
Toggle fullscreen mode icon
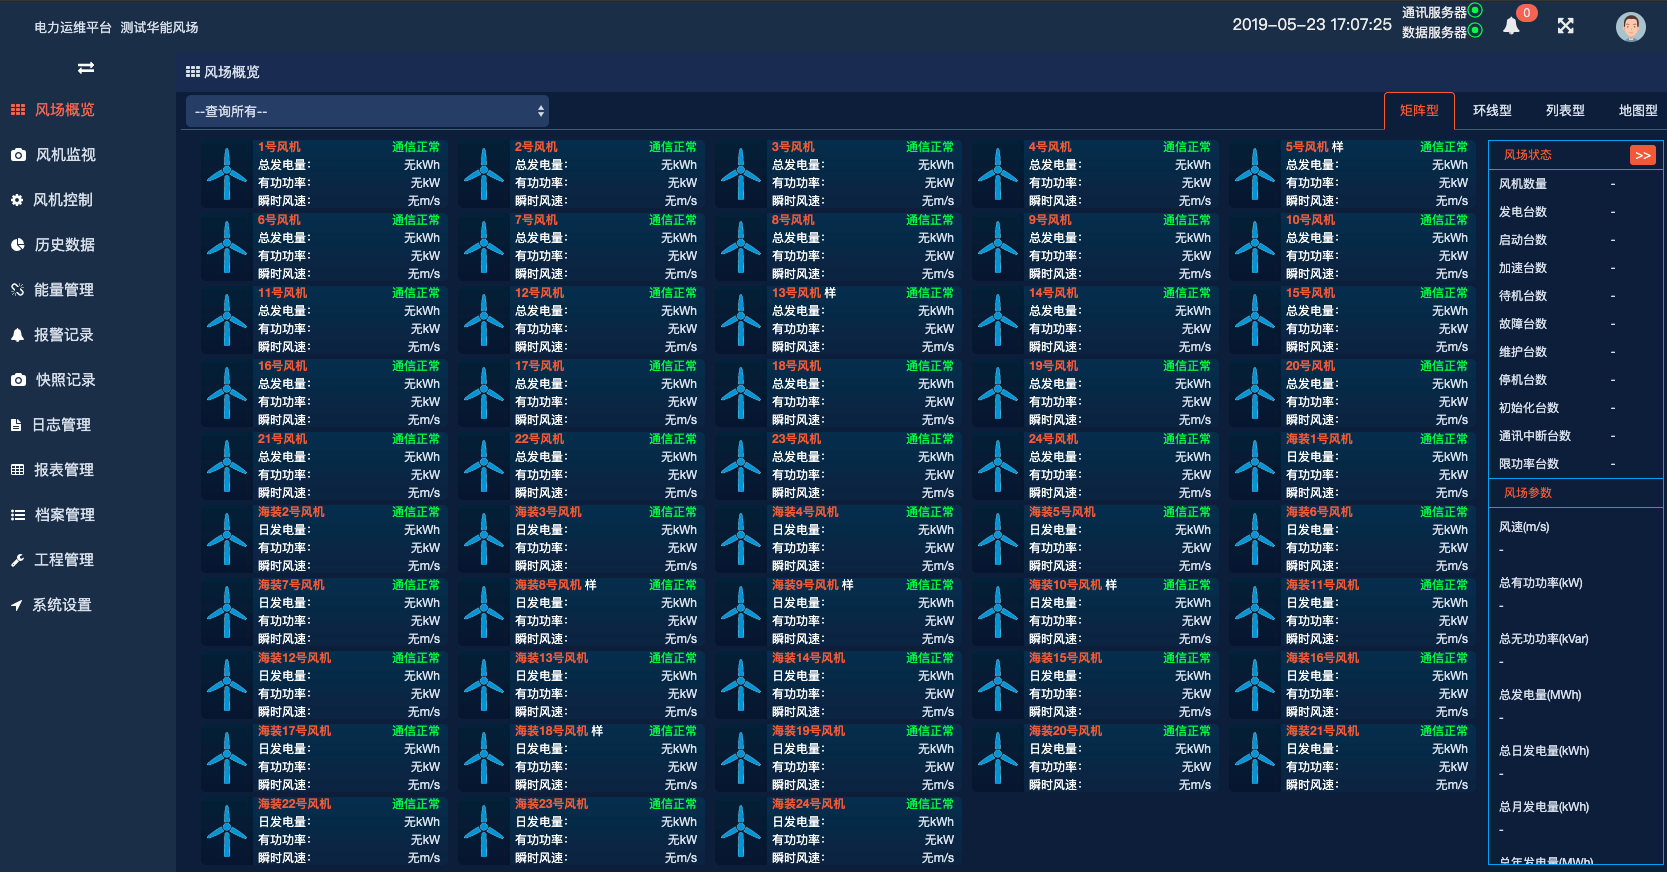pos(1566,26)
